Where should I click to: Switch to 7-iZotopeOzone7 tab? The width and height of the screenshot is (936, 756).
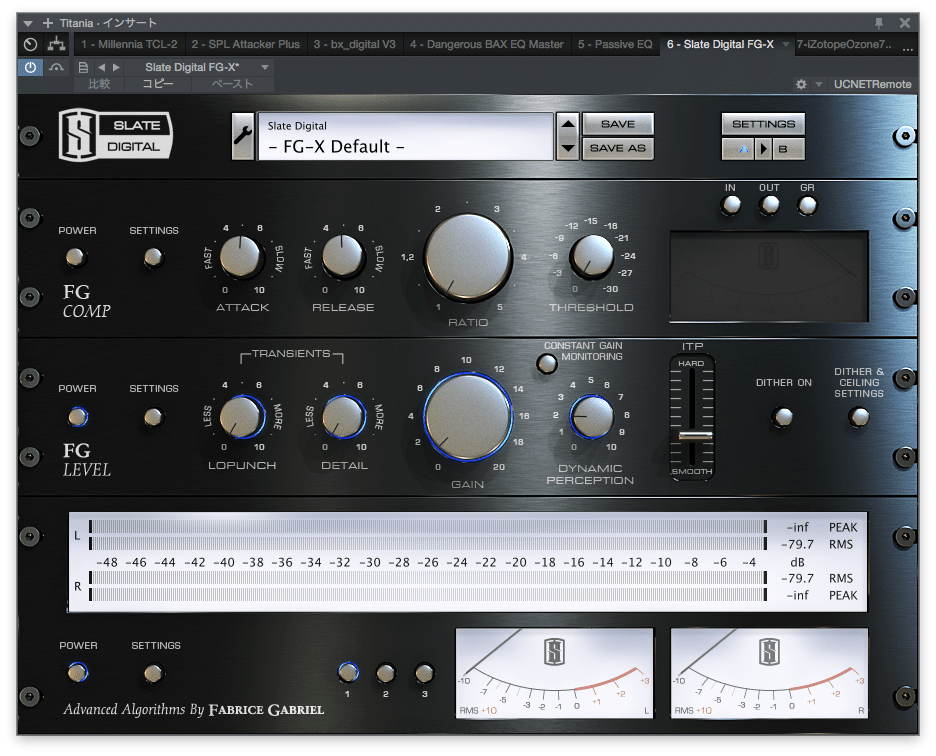pyautogui.click(x=844, y=44)
